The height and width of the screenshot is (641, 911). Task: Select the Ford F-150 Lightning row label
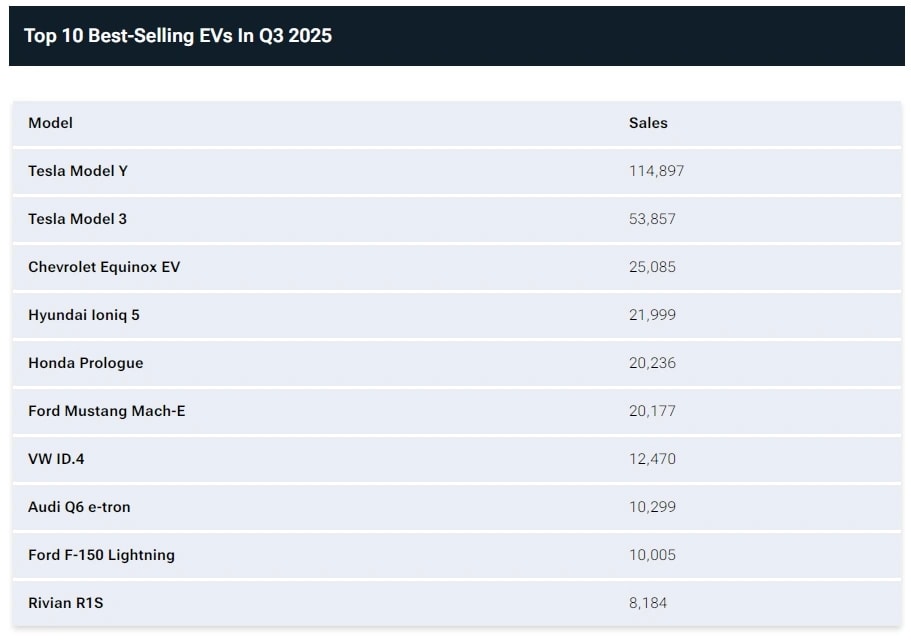[101, 555]
